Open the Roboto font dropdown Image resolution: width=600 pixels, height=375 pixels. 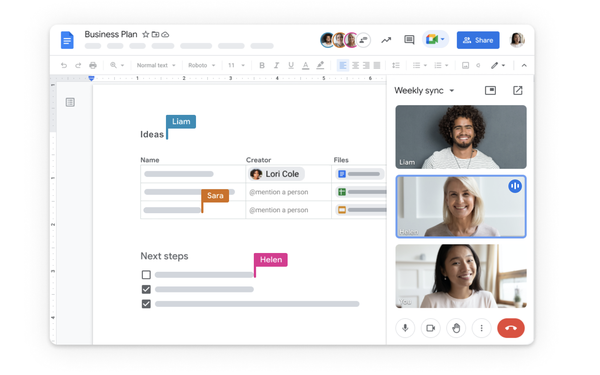pos(202,65)
